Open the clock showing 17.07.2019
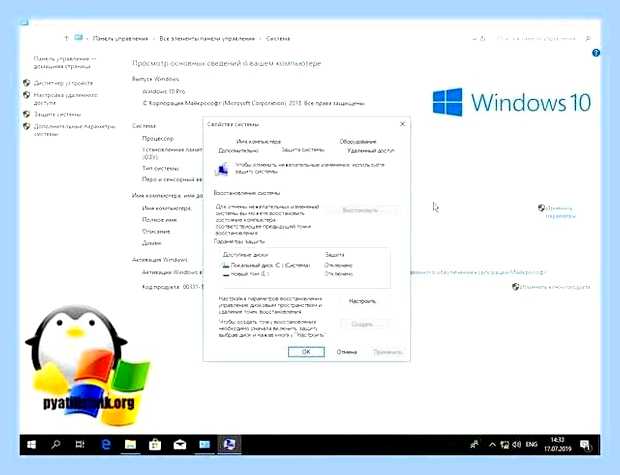The width and height of the screenshot is (620, 475). point(558,445)
